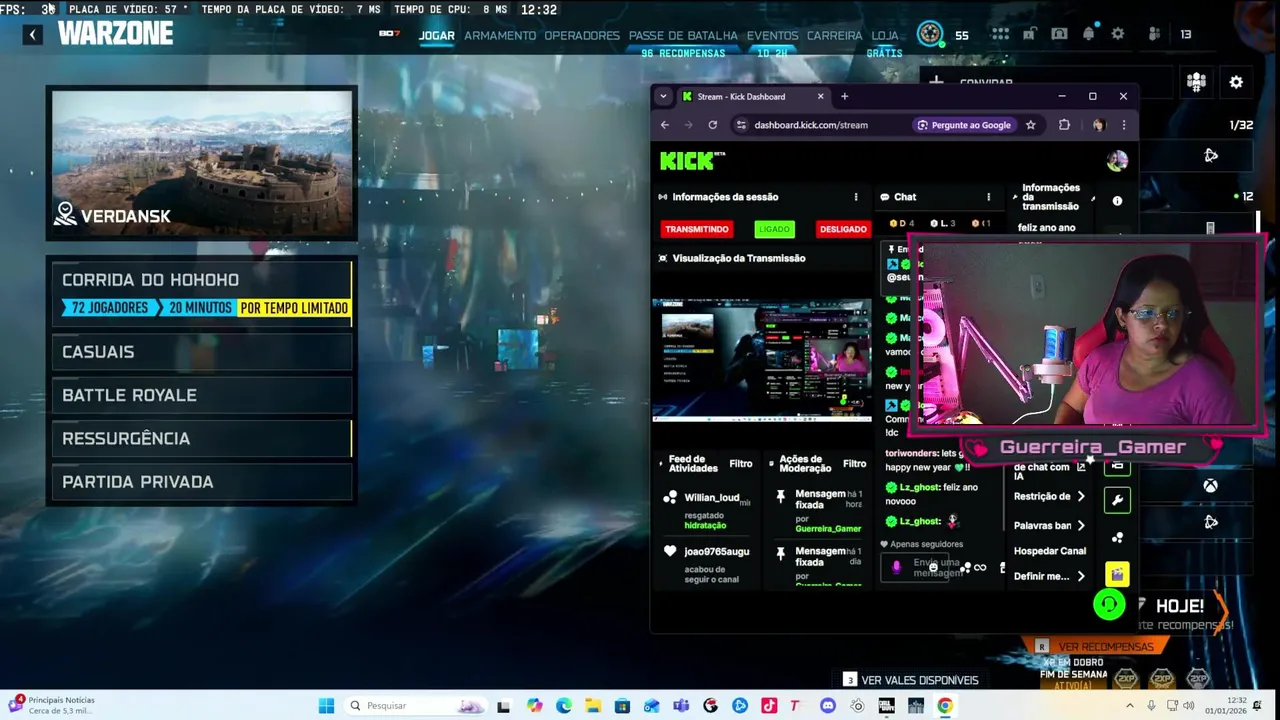This screenshot has height=720, width=1280.
Task: Open the emoji picker in chat input
Action: [x=932, y=567]
